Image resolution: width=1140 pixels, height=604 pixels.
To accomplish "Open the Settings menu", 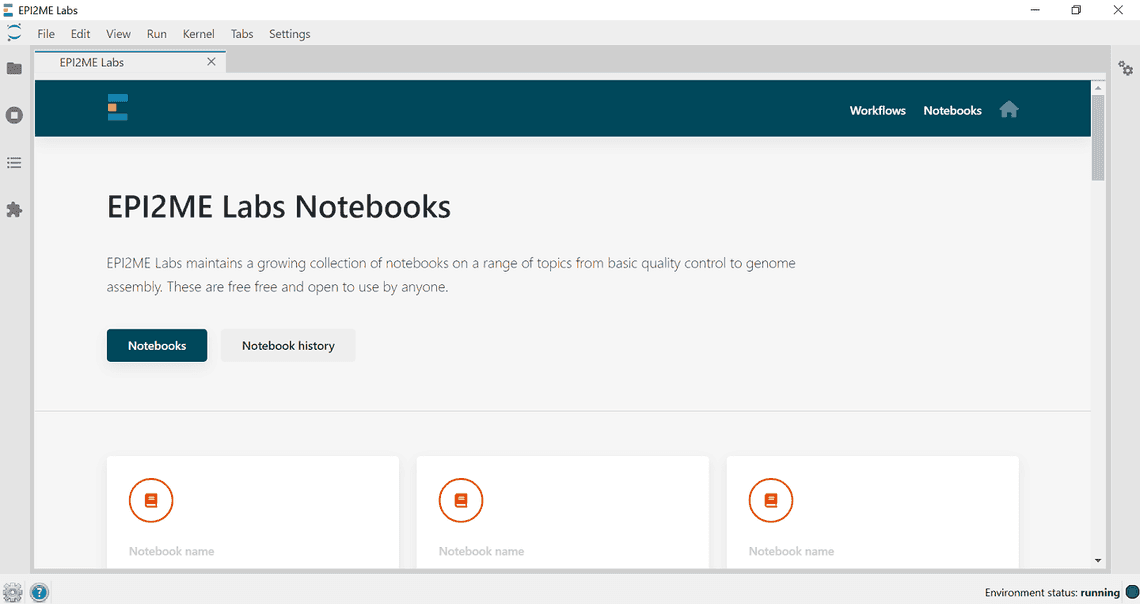I will pos(289,34).
